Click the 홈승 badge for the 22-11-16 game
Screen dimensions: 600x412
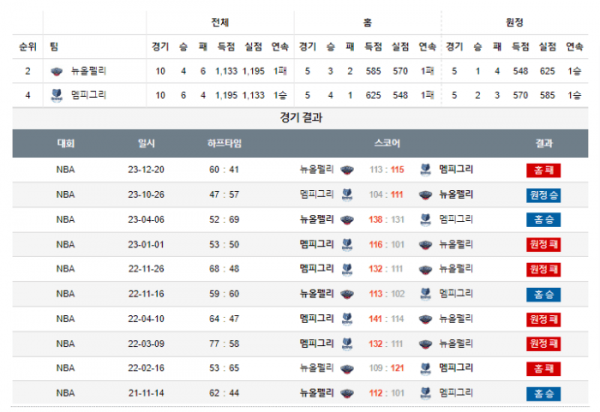[x=543, y=295]
